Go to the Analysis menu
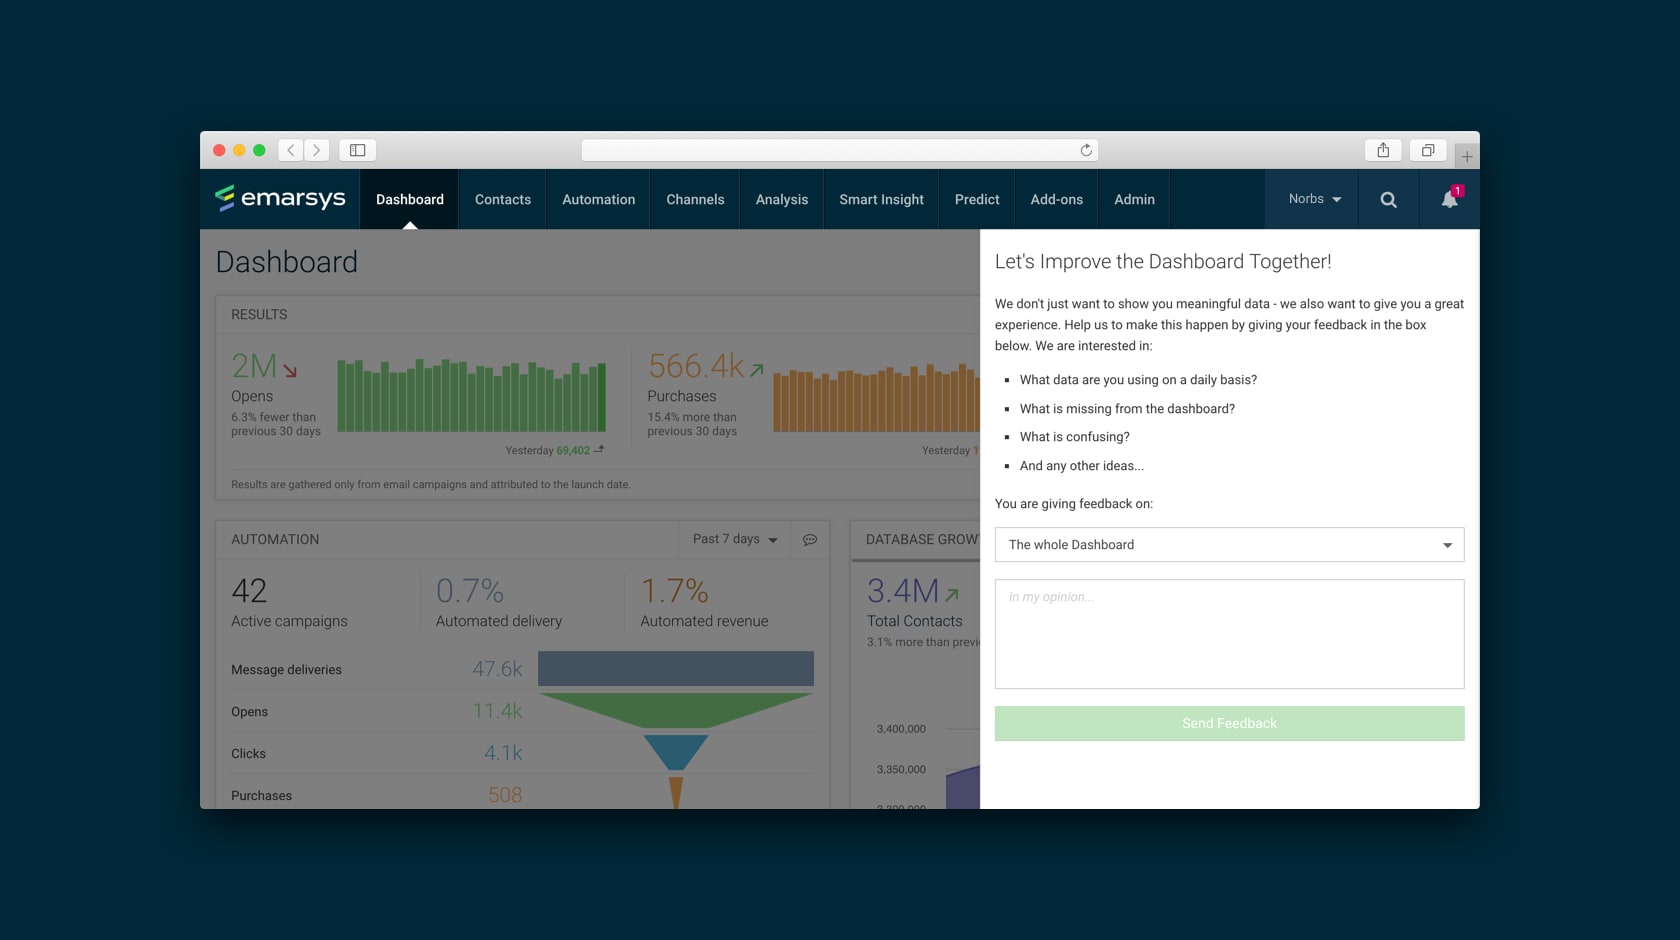The image size is (1680, 940). 781,200
